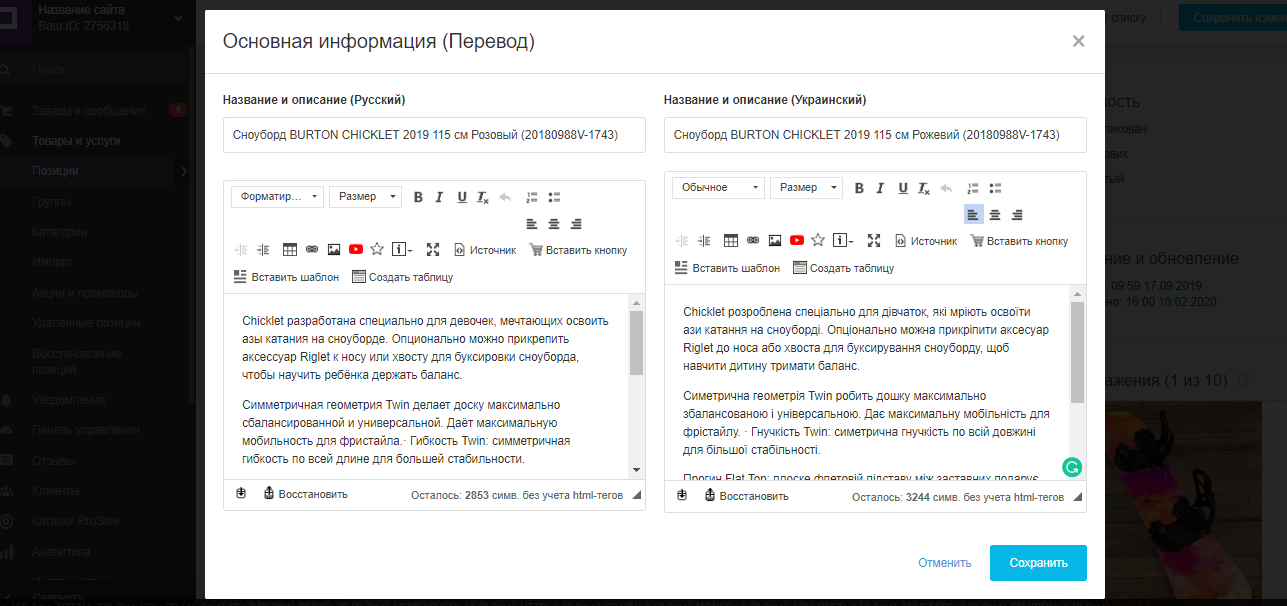Screen dimensions: 1287x606
Task: Click Вставить шаблон in Ukrainian editor
Action: 727,268
